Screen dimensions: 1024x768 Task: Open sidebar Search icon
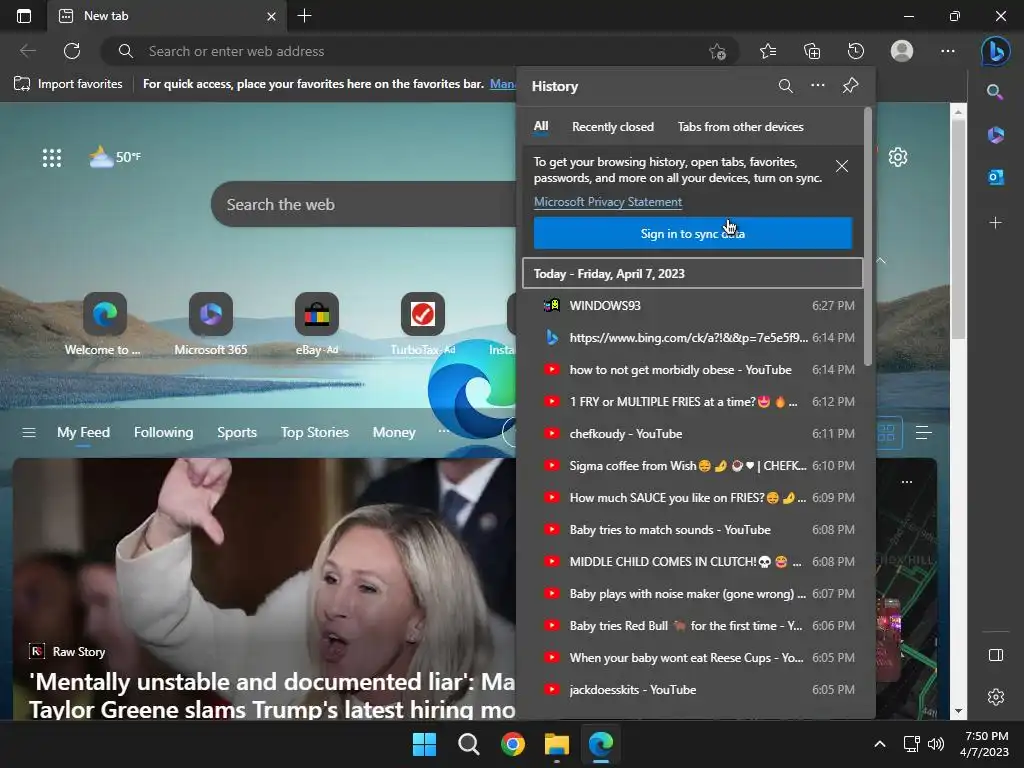click(995, 91)
